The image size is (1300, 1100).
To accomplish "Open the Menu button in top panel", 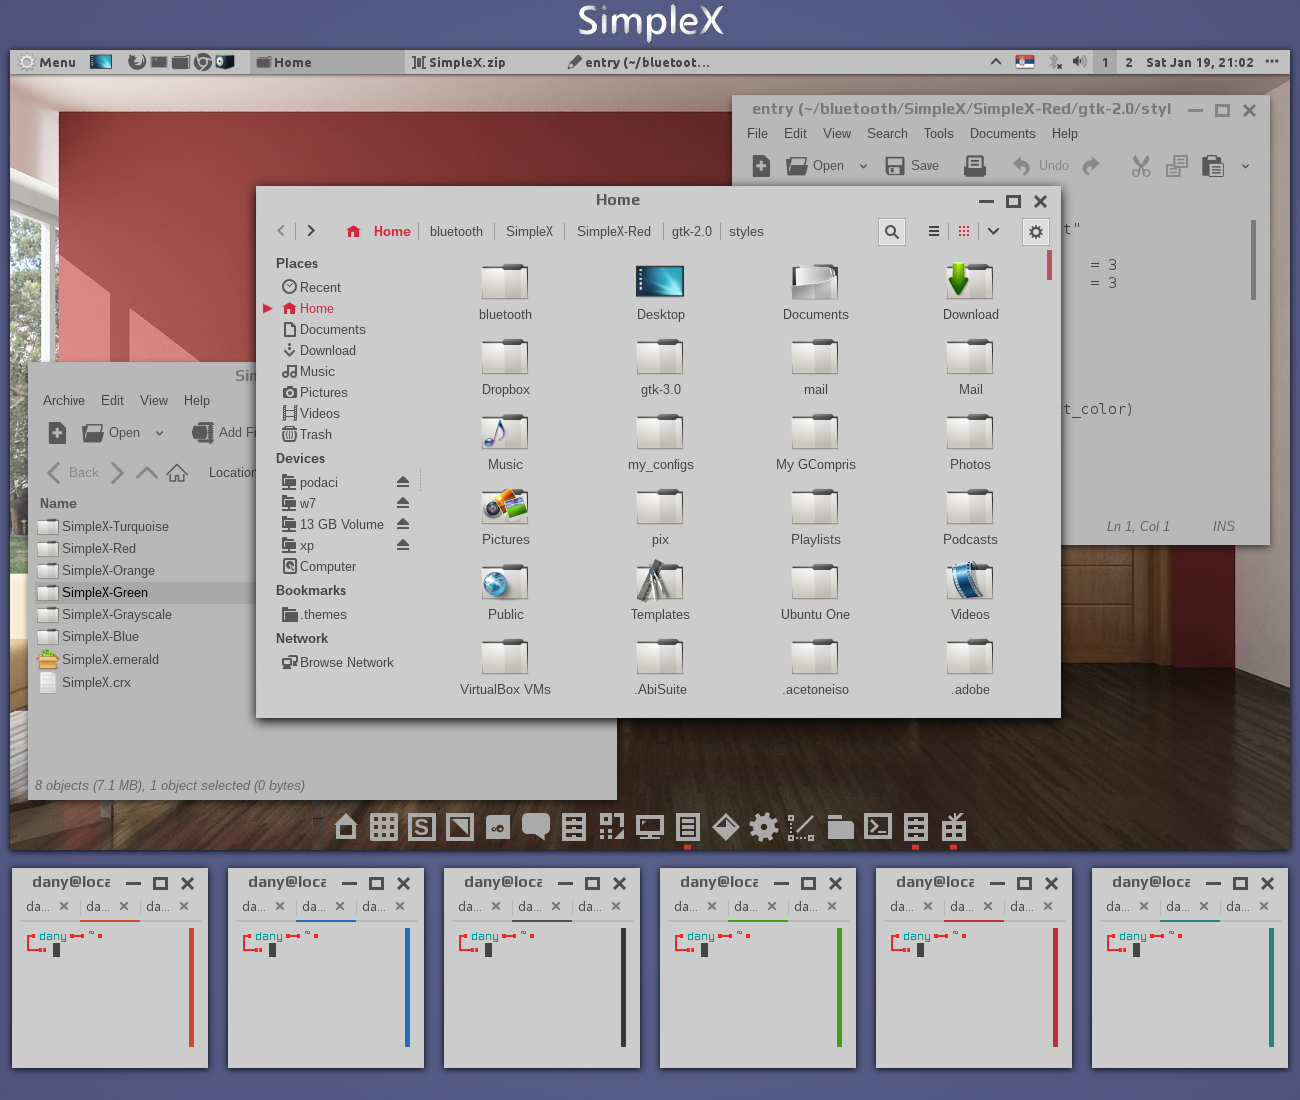I will coord(47,62).
